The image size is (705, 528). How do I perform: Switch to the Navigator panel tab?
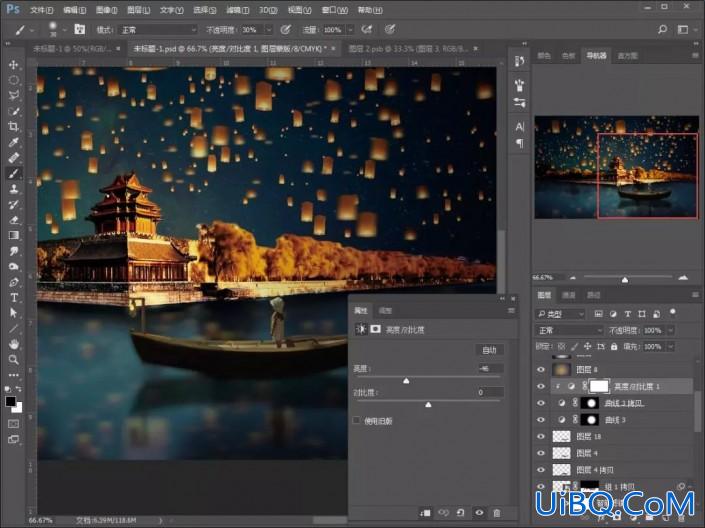pos(596,55)
